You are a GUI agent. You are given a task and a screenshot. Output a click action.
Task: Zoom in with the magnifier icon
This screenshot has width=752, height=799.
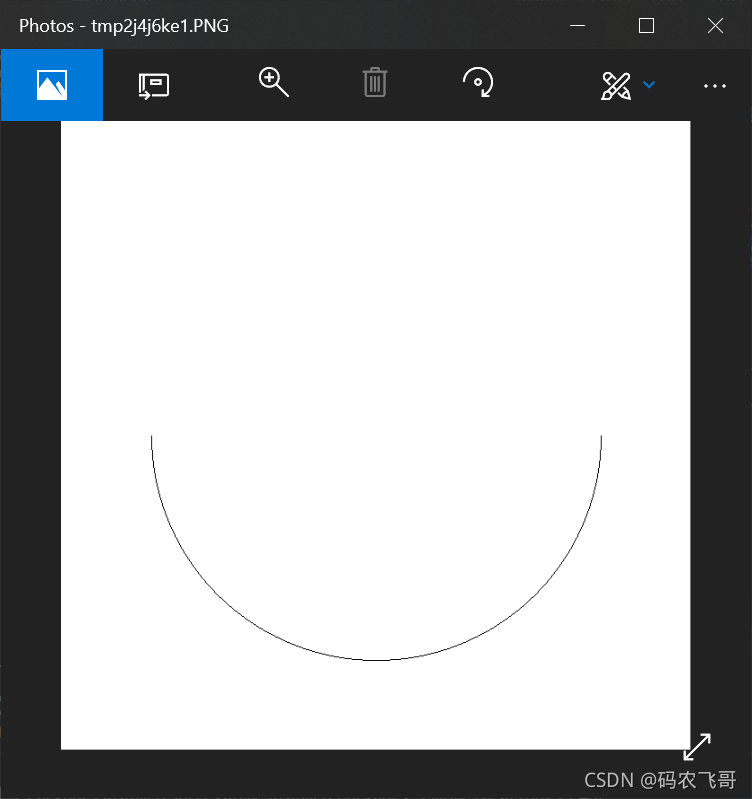click(274, 82)
